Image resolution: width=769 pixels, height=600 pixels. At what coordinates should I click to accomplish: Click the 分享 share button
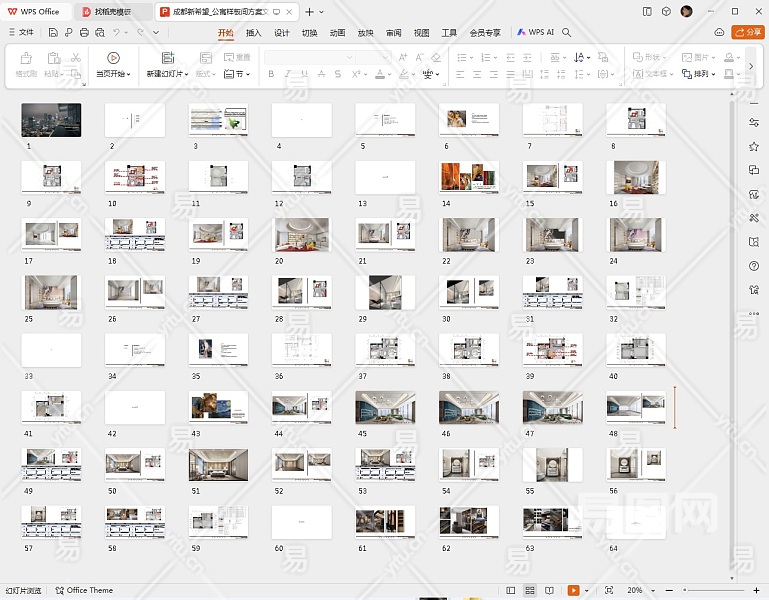pyautogui.click(x=747, y=33)
